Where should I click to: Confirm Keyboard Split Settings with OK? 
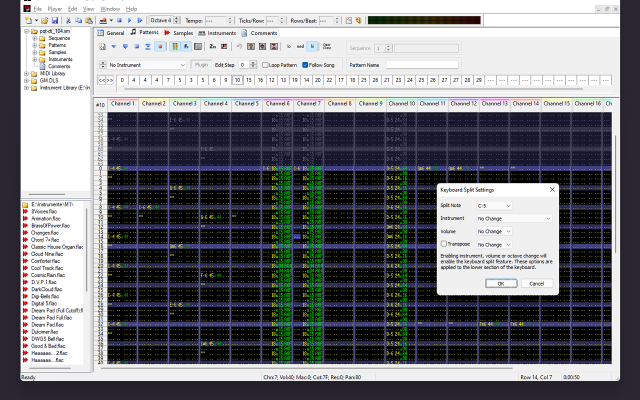pos(501,283)
